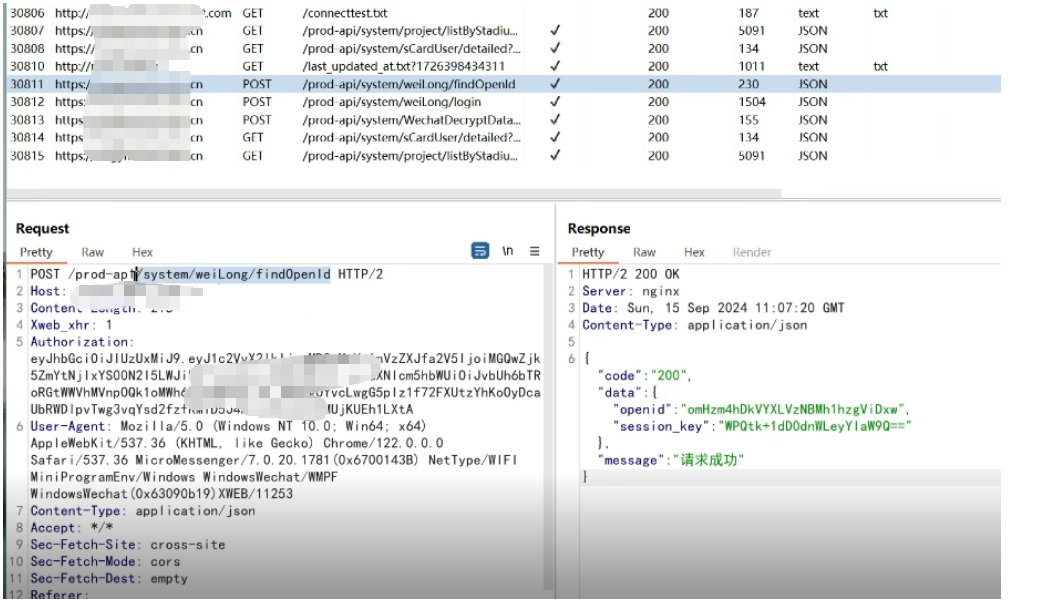Click checkmark on row 30815 listByStadiu
The width and height of the screenshot is (1045, 605).
pyautogui.click(x=555, y=155)
